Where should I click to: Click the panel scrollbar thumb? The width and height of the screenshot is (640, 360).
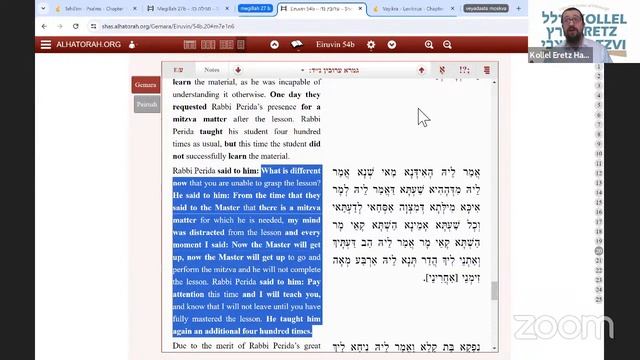(494, 291)
